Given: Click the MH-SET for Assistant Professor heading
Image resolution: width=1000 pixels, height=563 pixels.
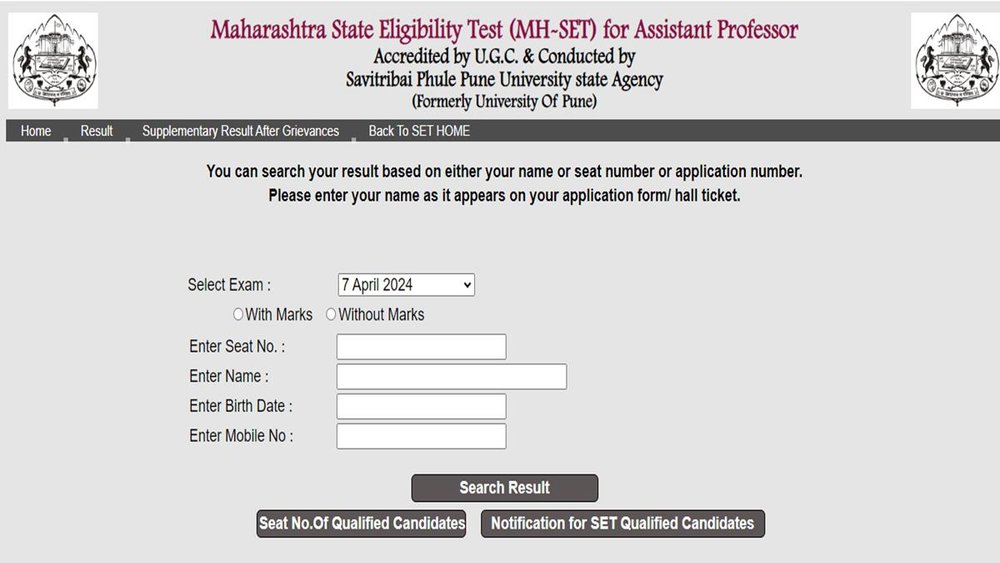Looking at the screenshot, I should click(x=504, y=29).
